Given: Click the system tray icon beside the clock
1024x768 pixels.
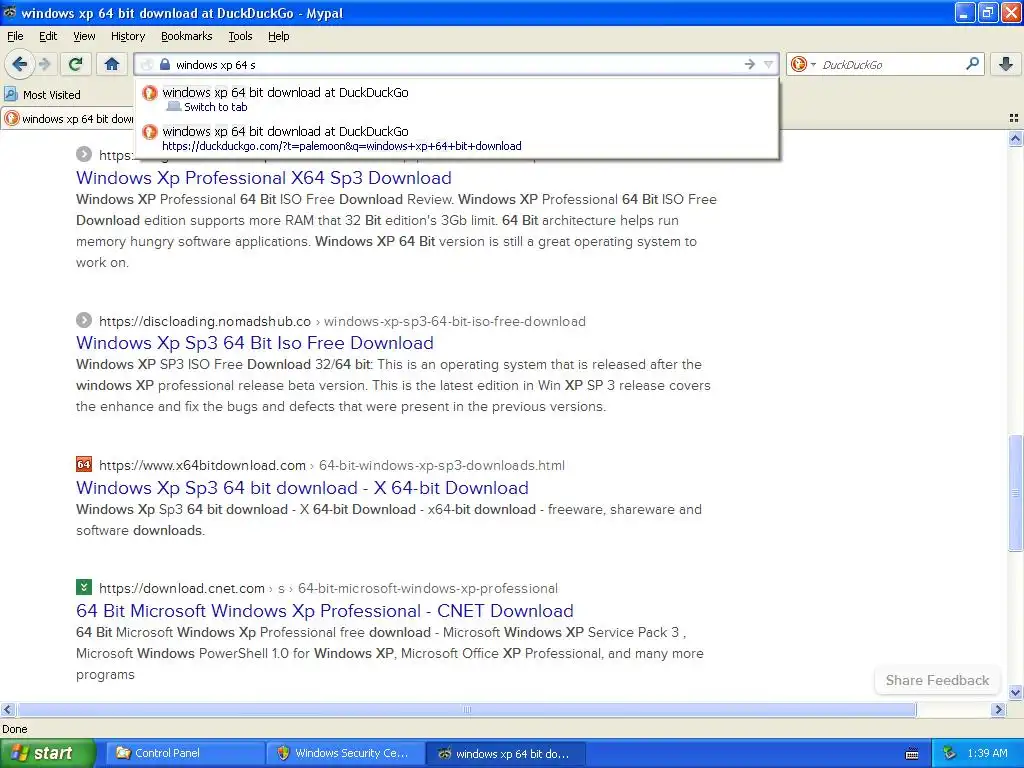Looking at the screenshot, I should tap(950, 753).
